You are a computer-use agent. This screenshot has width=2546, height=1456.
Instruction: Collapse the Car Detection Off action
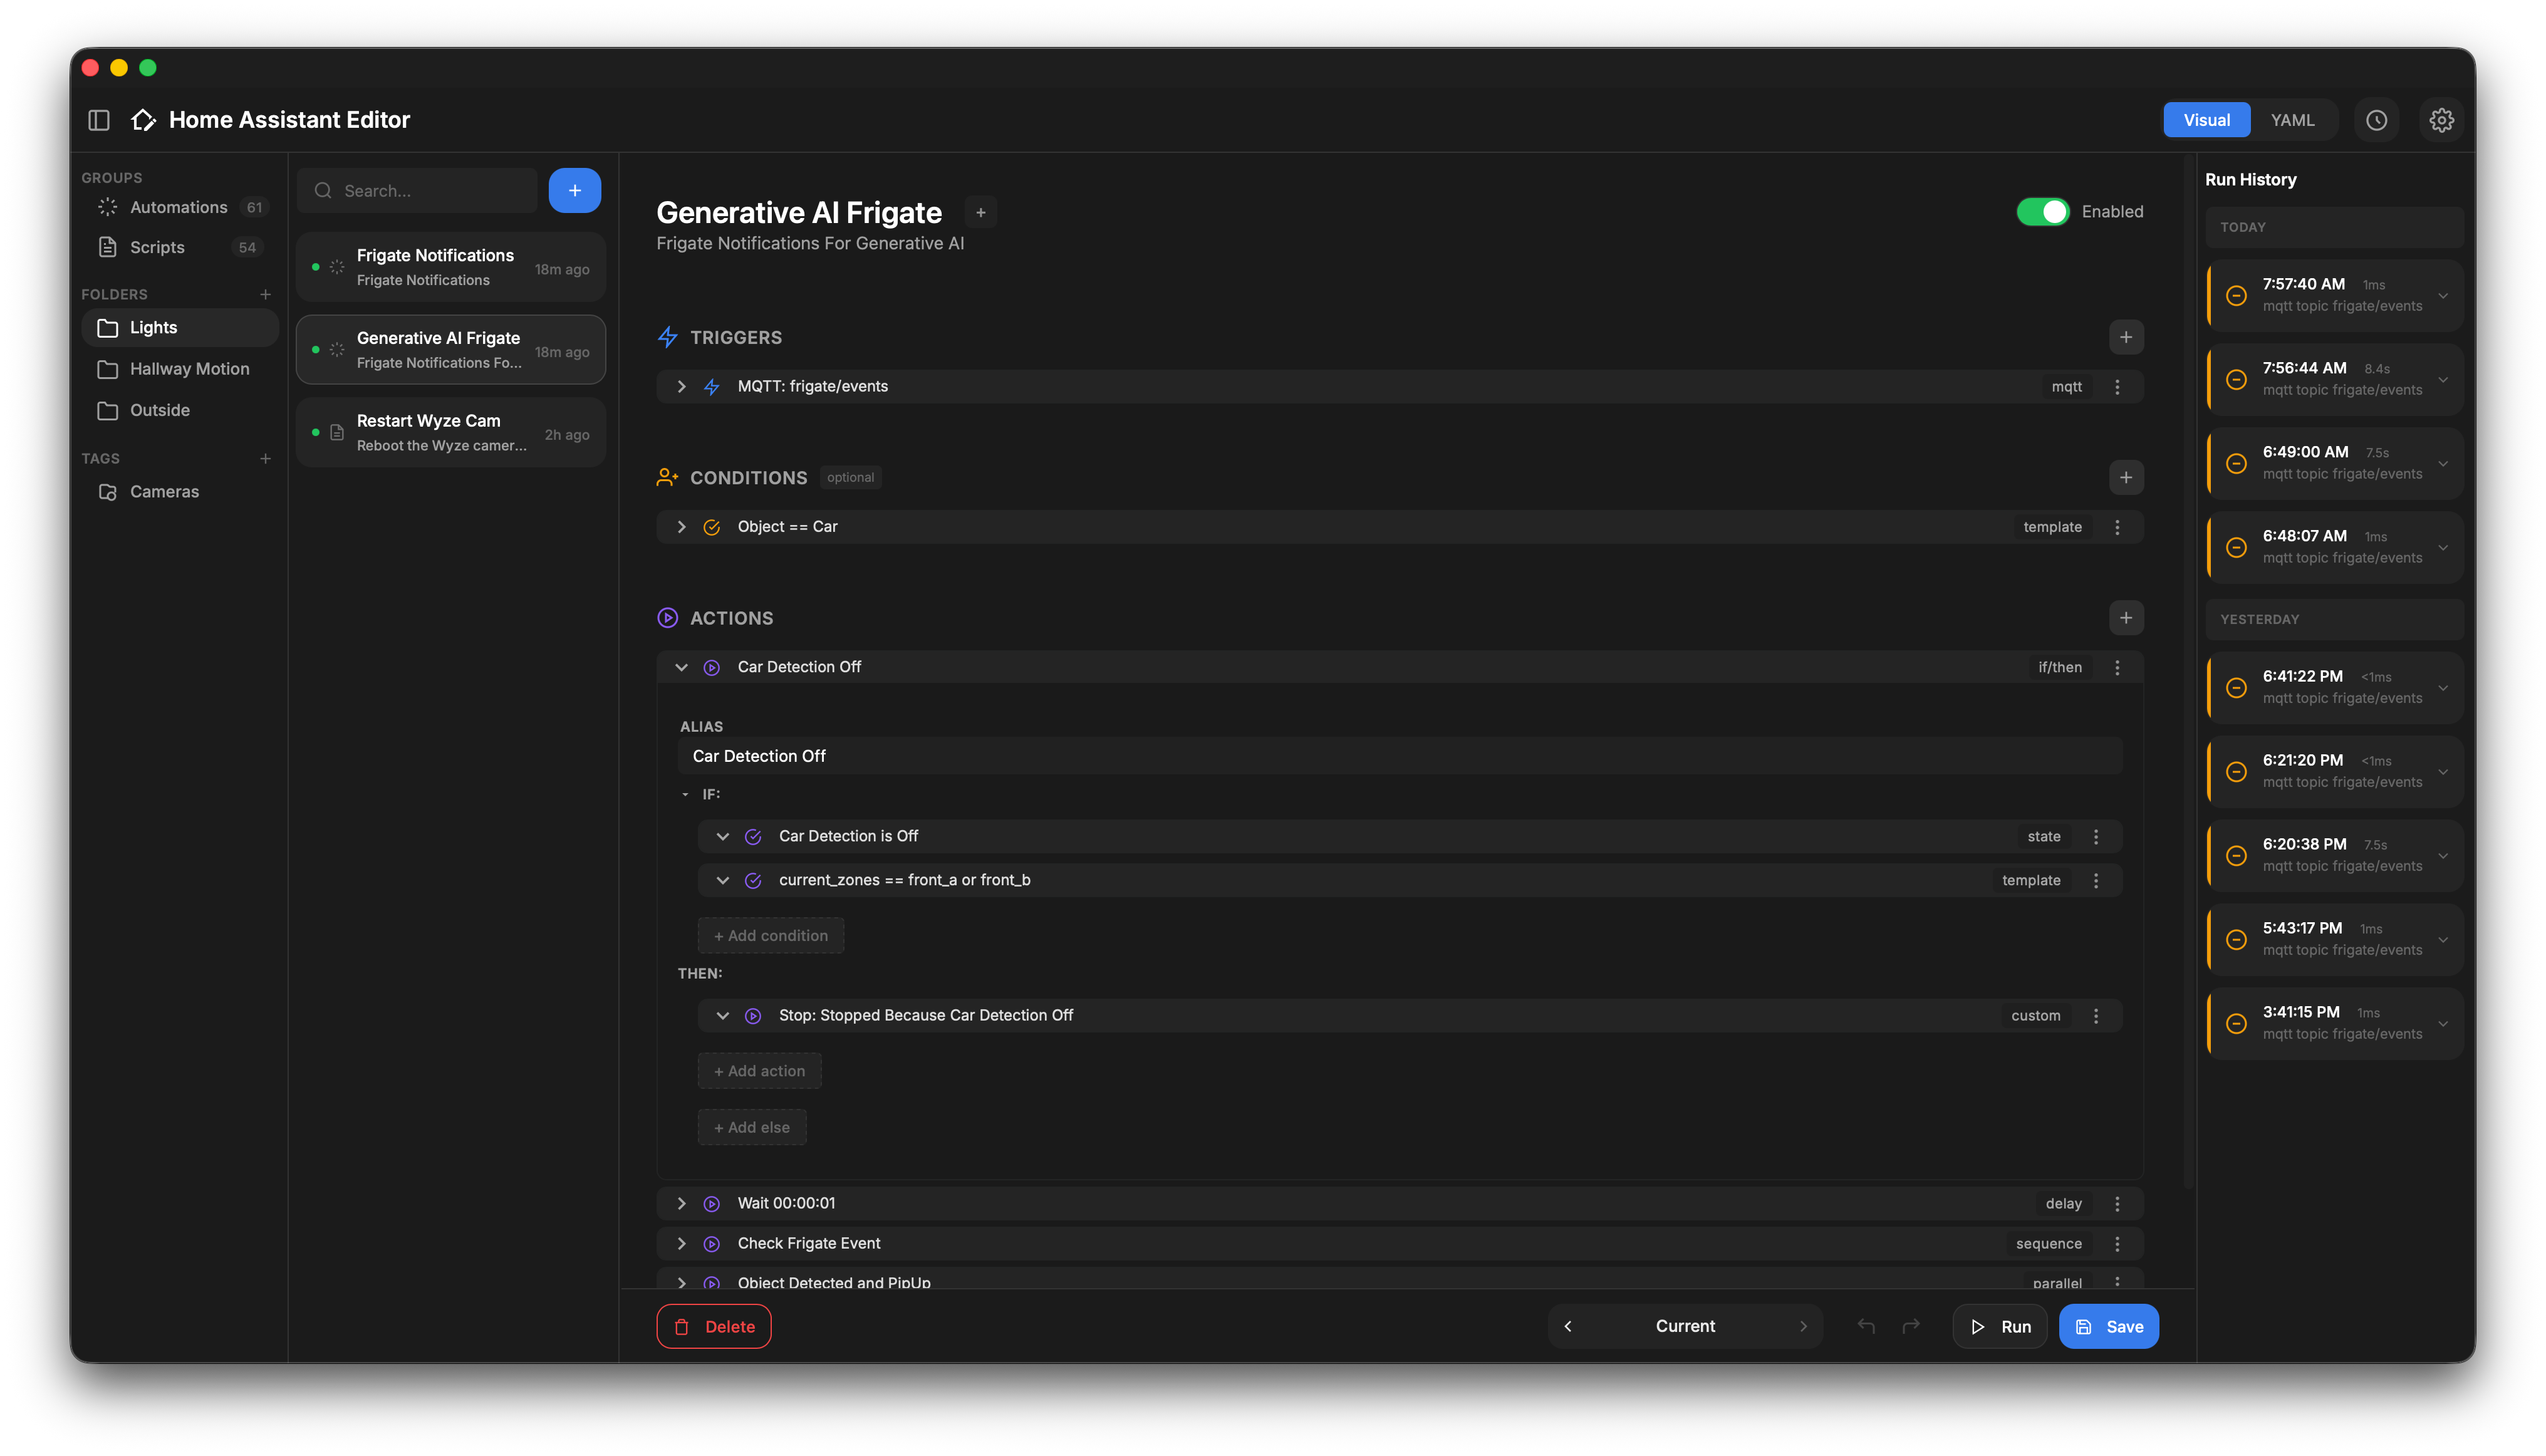(x=681, y=666)
